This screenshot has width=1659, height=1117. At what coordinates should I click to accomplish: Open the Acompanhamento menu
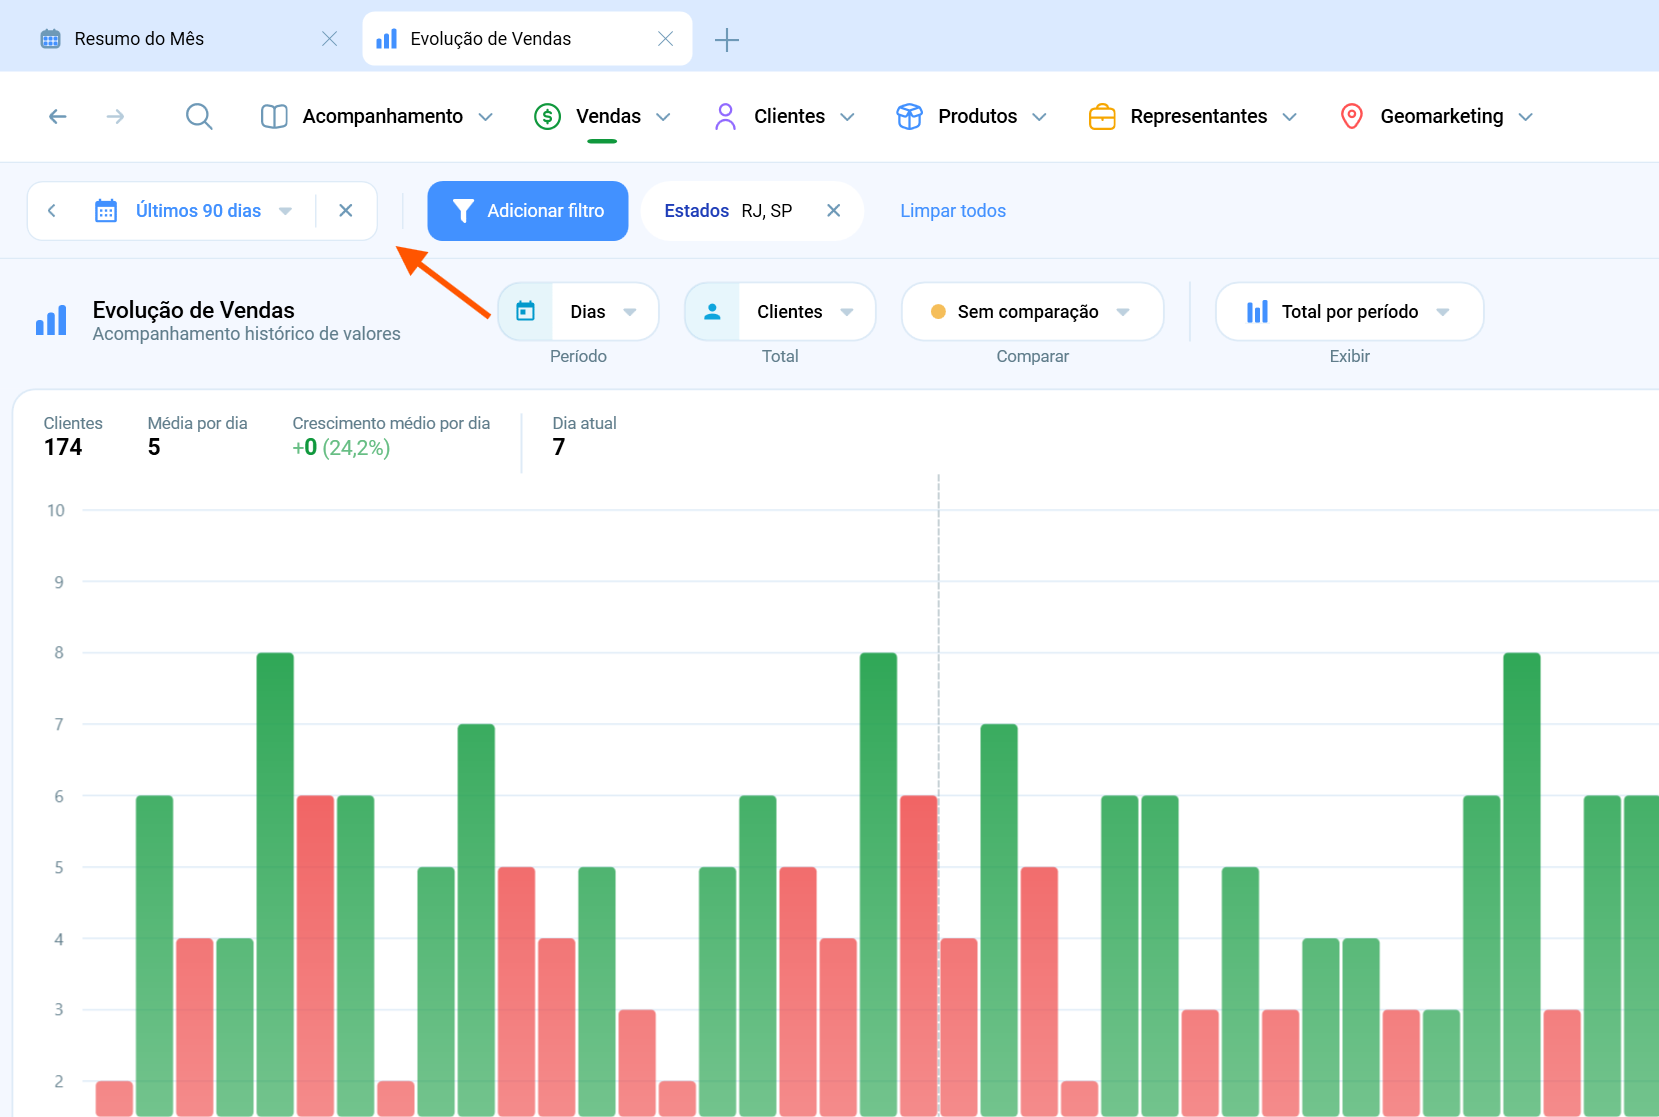tap(383, 117)
